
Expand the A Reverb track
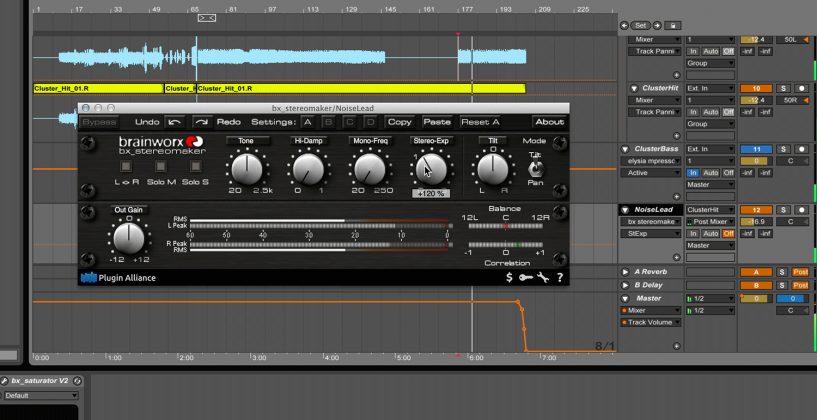pyautogui.click(x=625, y=272)
